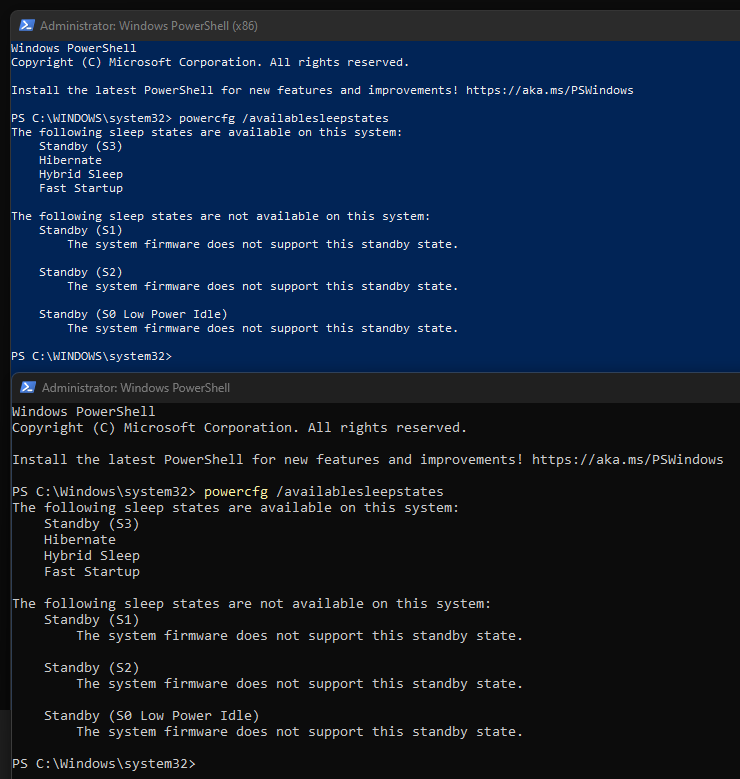Screen dimensions: 740x779
Task: Click the yellow 'powercfg' command text
Action: coord(236,492)
